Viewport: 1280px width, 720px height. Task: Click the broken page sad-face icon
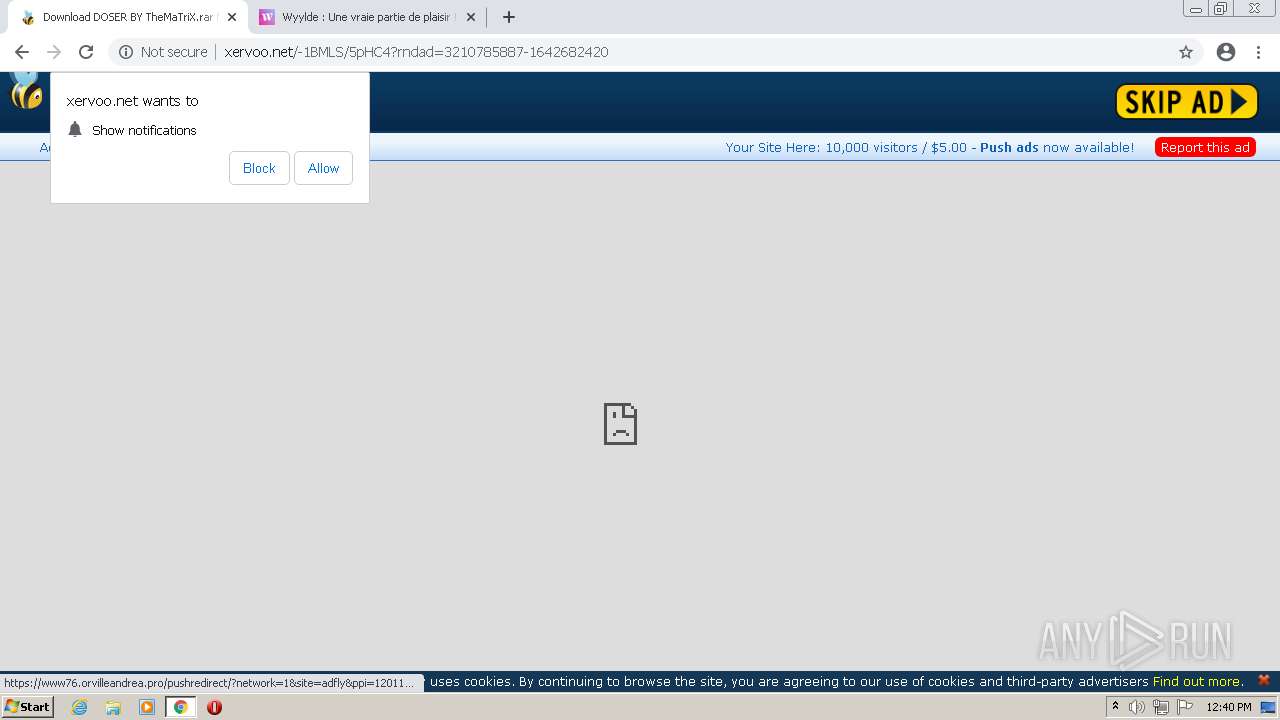[620, 424]
